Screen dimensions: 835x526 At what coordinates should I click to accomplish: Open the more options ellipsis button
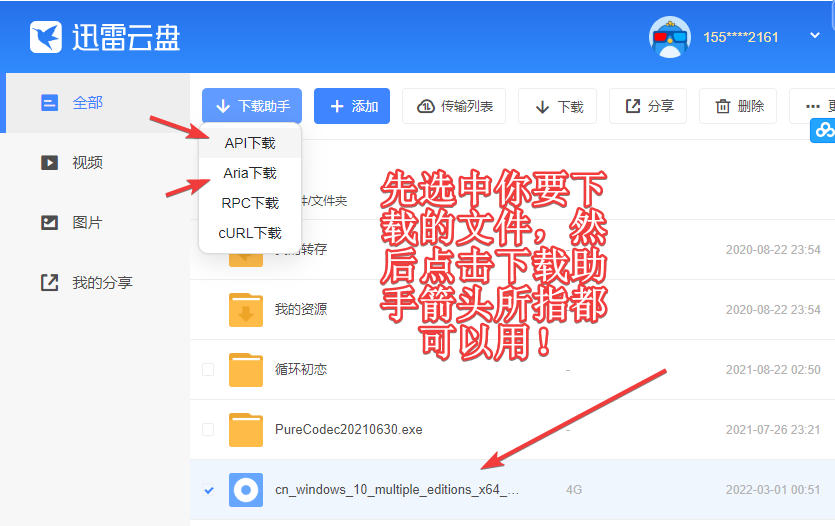click(x=813, y=106)
